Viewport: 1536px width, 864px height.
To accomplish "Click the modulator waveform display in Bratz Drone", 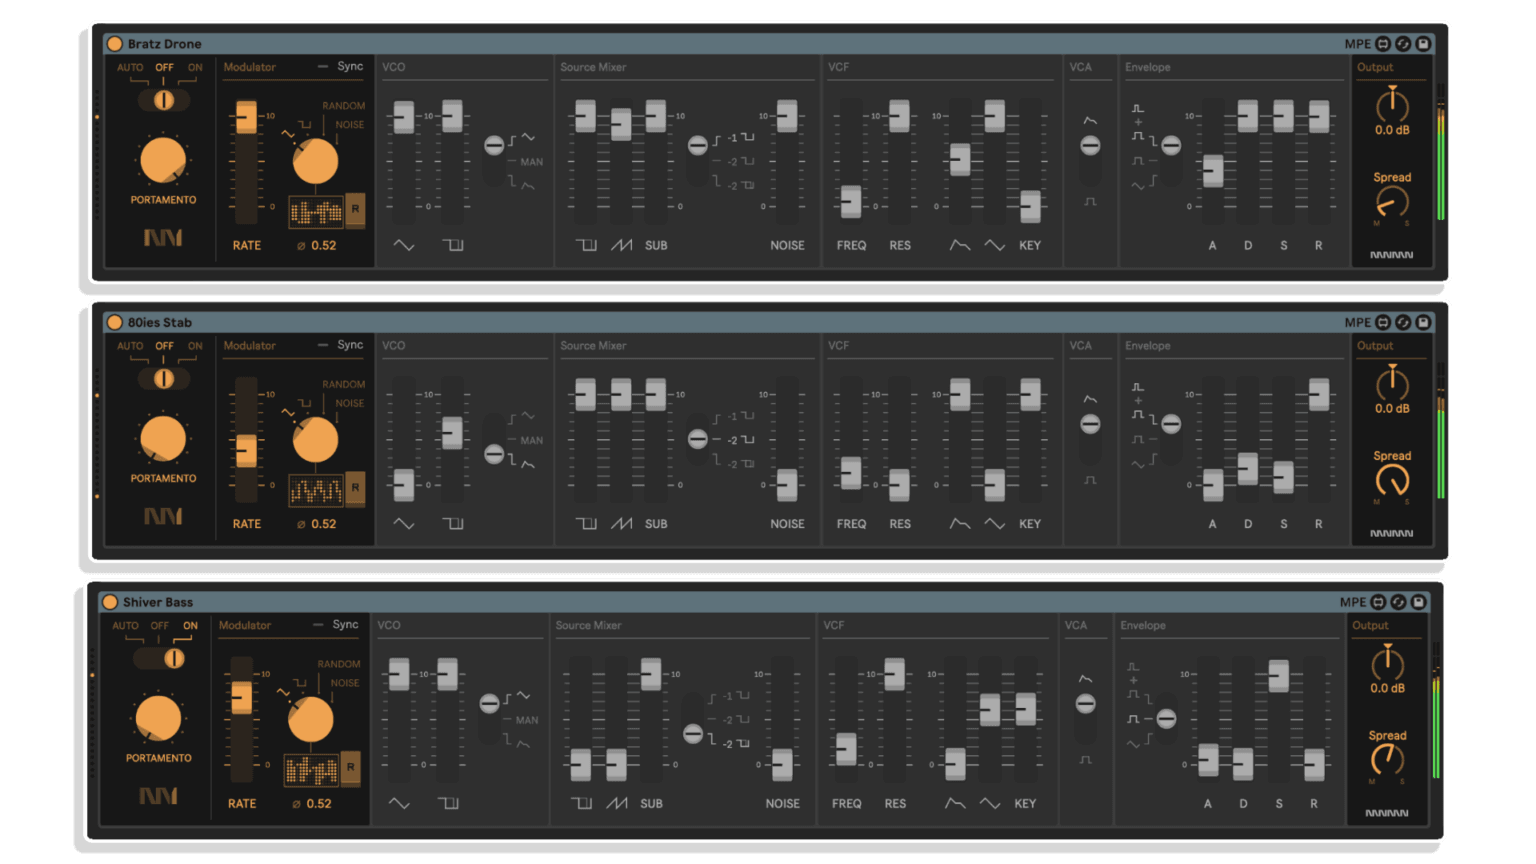I will coord(316,211).
